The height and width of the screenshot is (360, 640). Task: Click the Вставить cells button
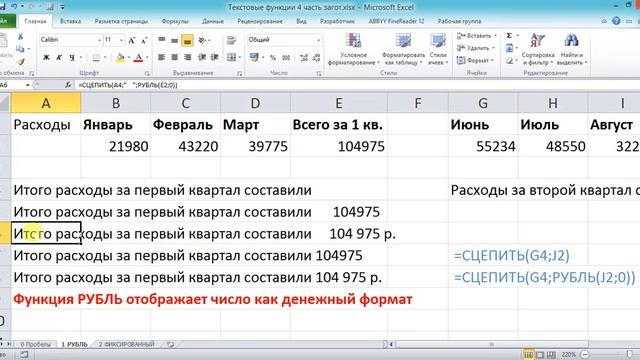(476, 36)
